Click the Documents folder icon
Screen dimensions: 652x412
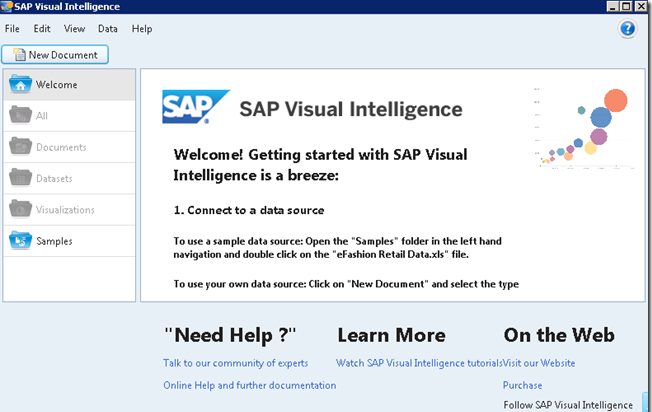pyautogui.click(x=20, y=146)
